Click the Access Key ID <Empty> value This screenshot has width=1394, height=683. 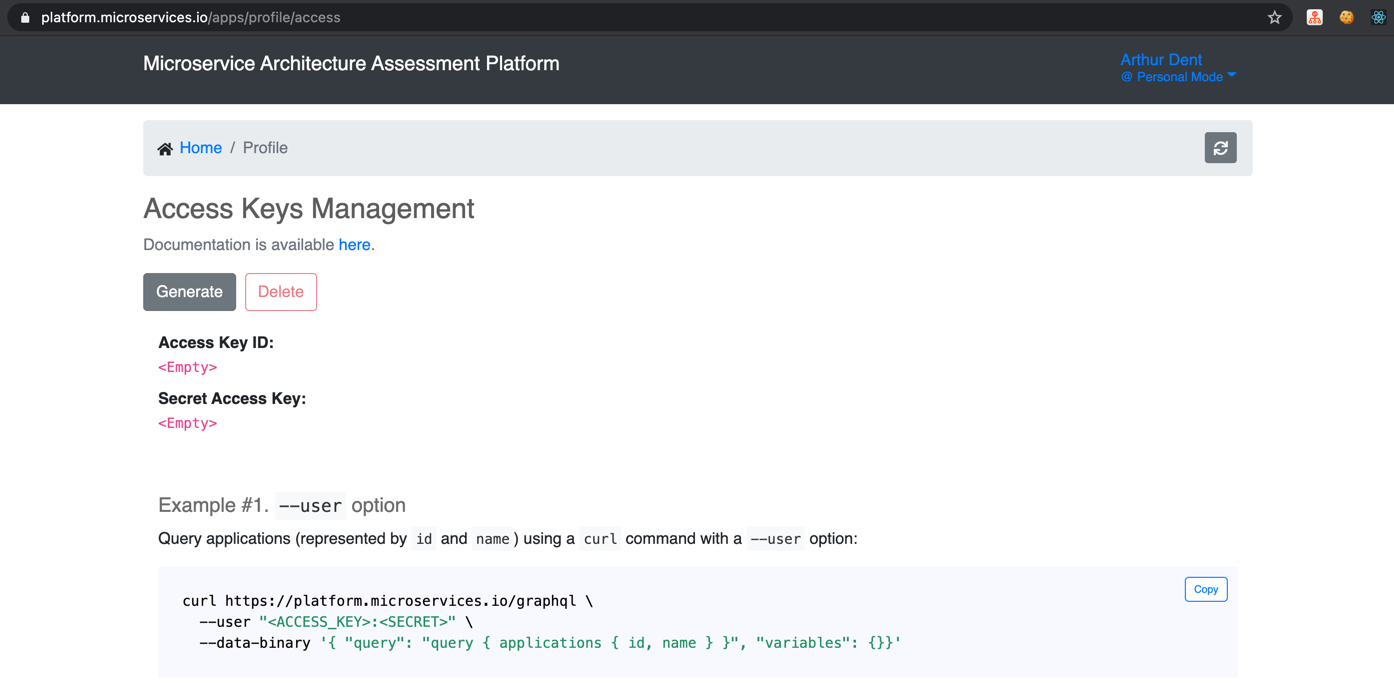[x=188, y=367]
